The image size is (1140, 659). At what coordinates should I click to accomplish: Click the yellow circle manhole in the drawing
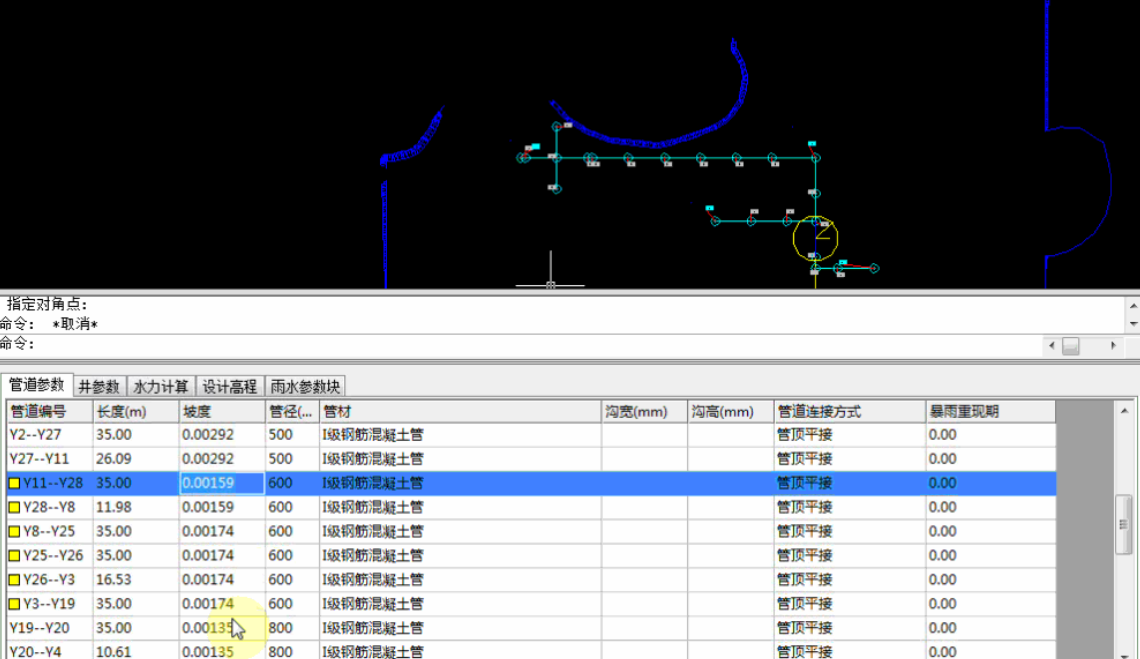(815, 237)
